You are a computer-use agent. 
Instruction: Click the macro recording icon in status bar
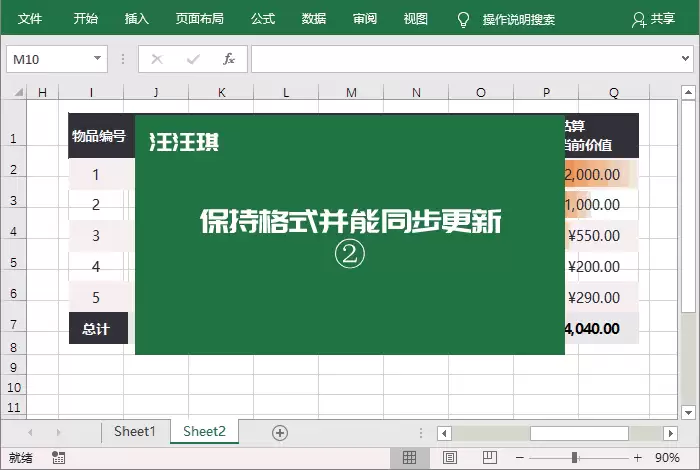[58, 458]
